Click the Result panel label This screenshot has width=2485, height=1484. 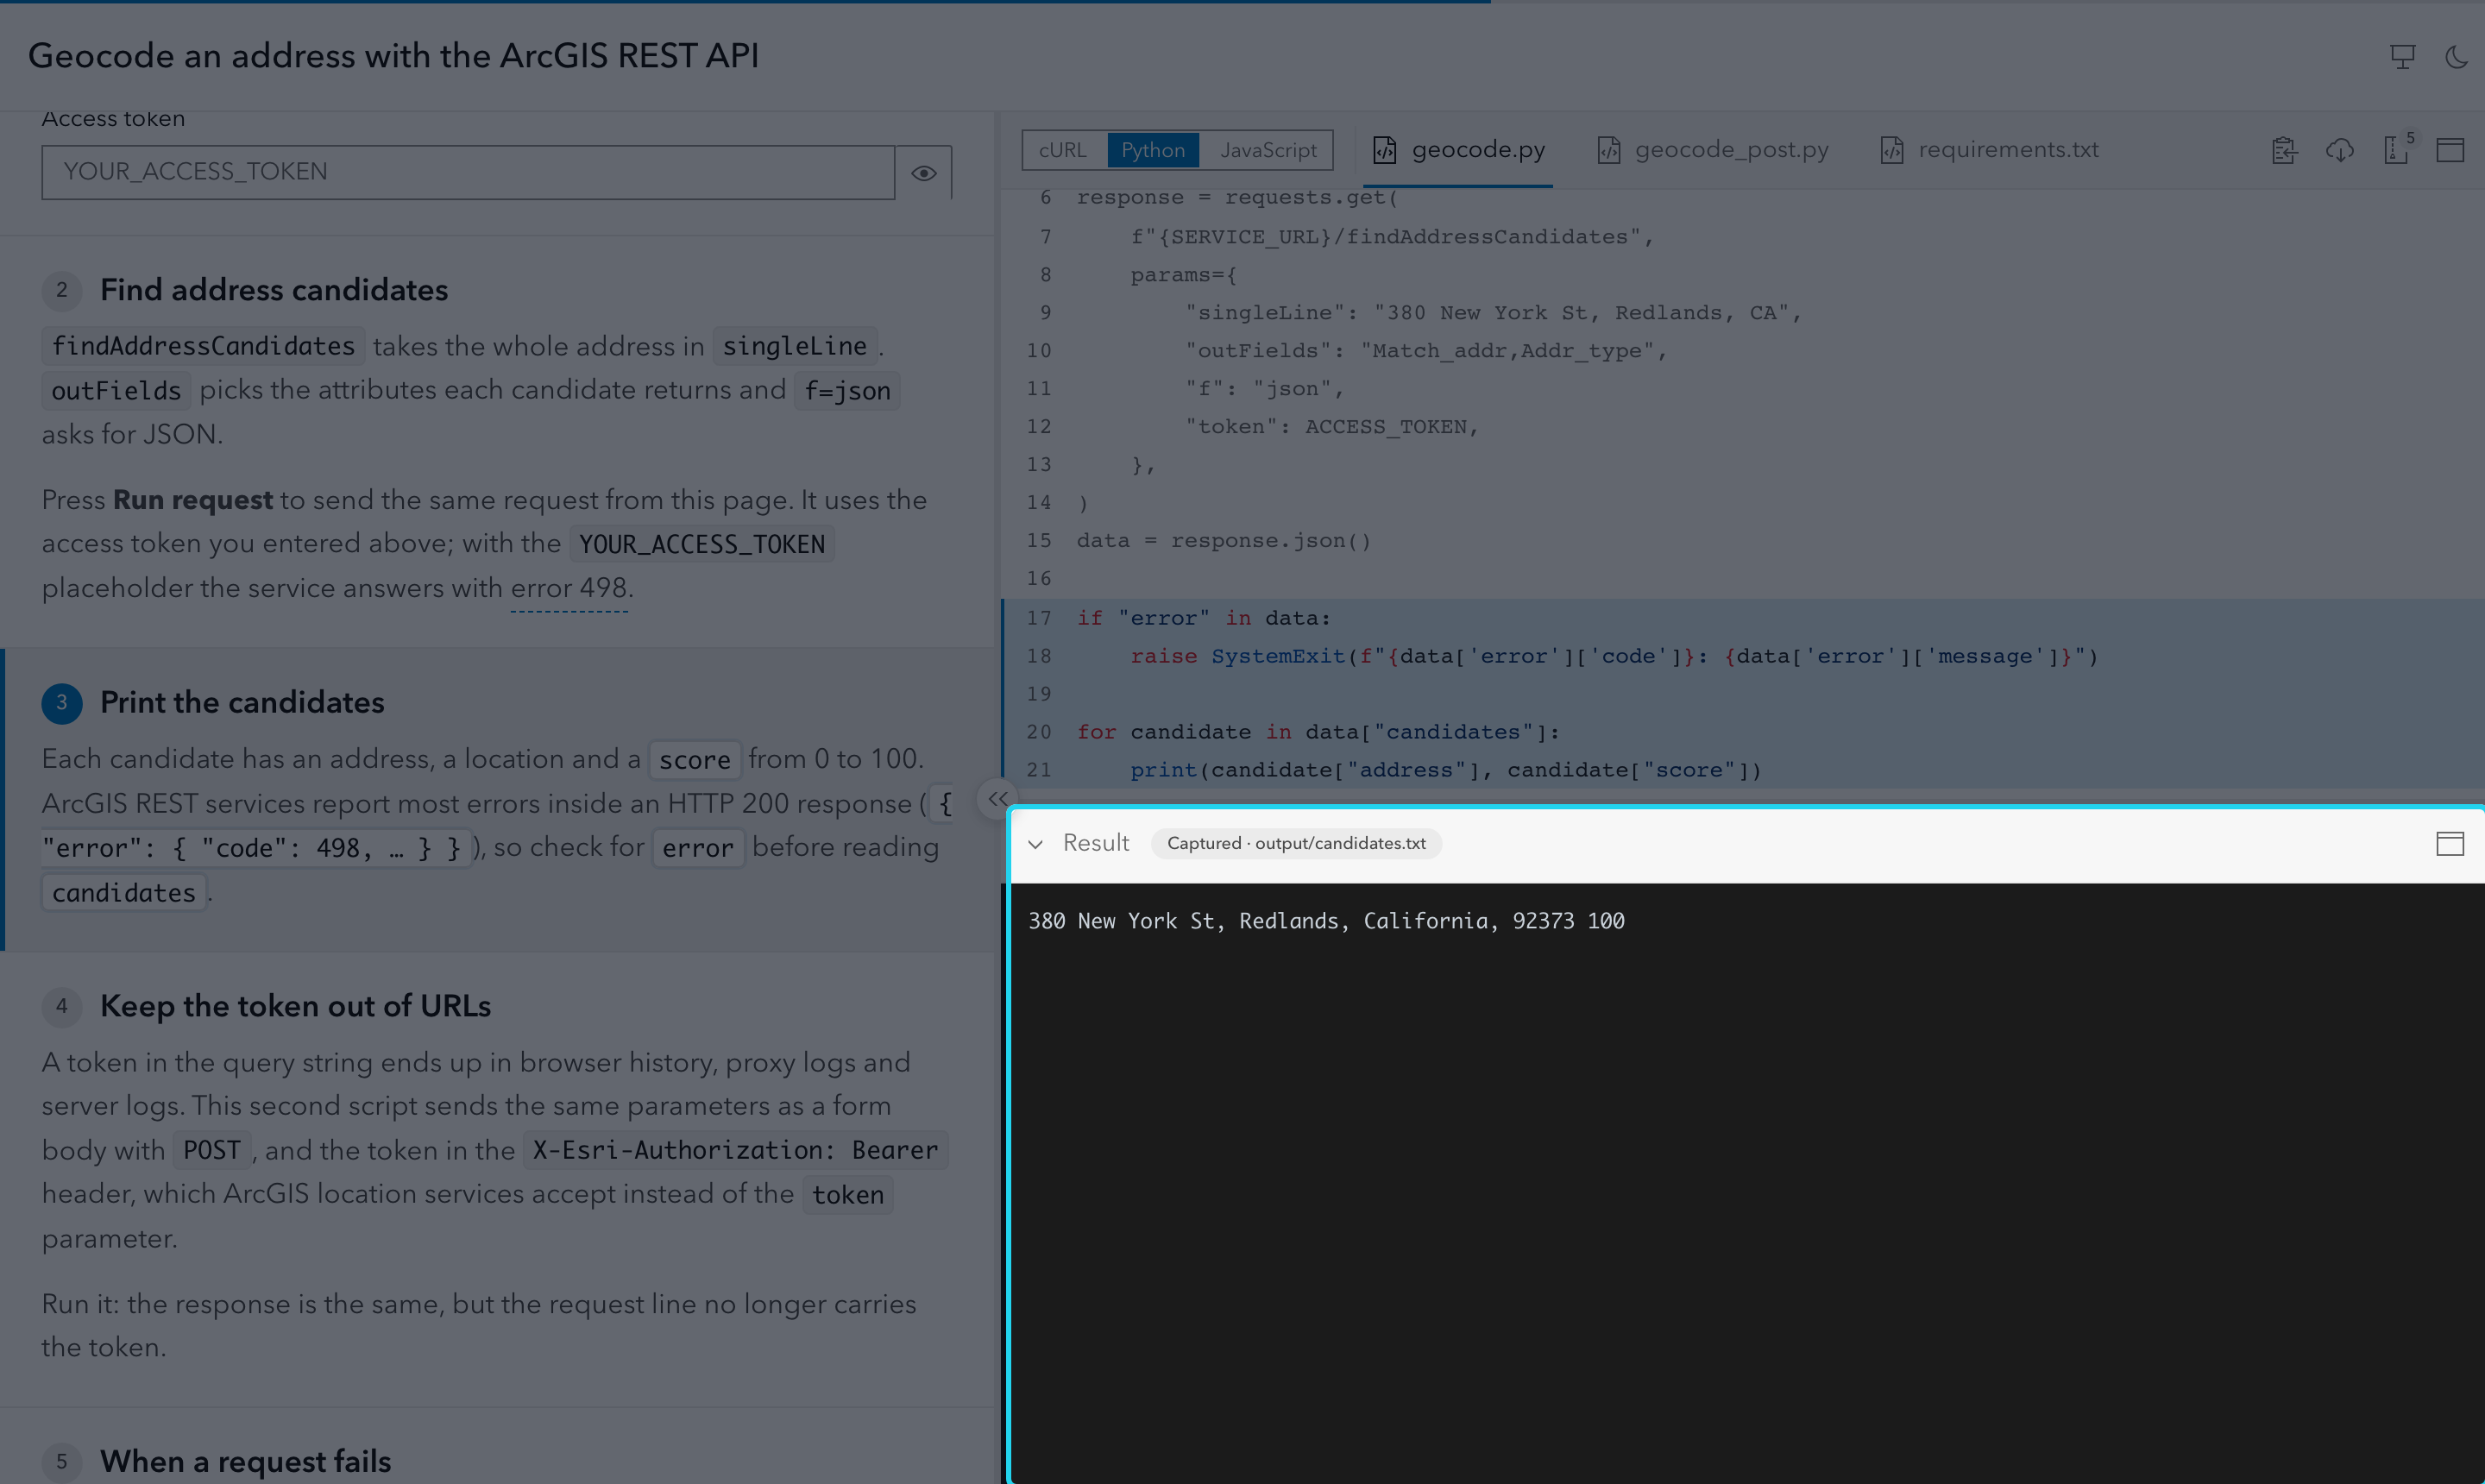tap(1096, 843)
